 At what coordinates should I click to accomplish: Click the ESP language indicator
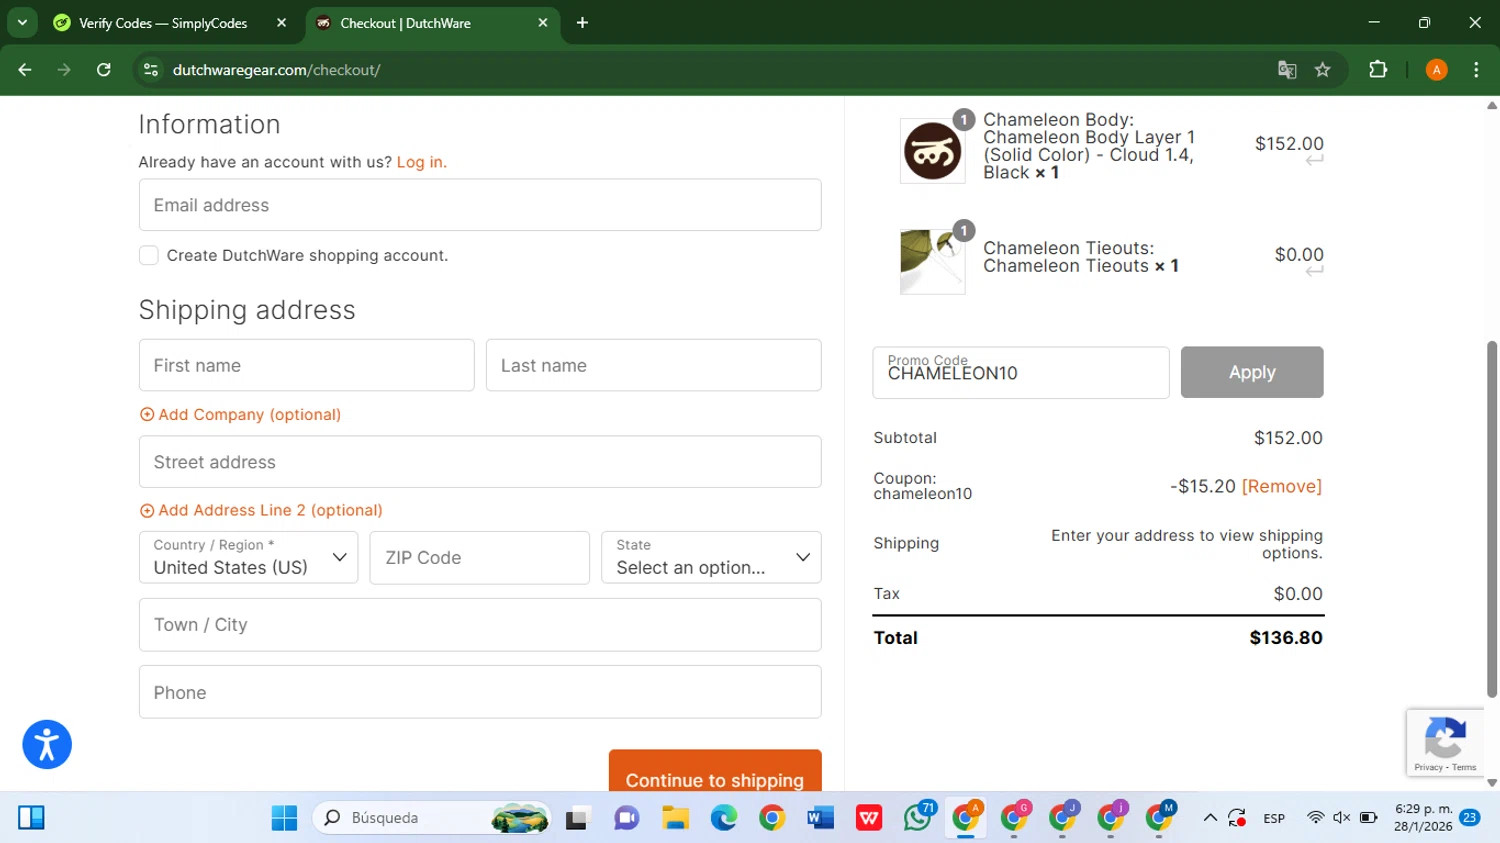pos(1274,818)
